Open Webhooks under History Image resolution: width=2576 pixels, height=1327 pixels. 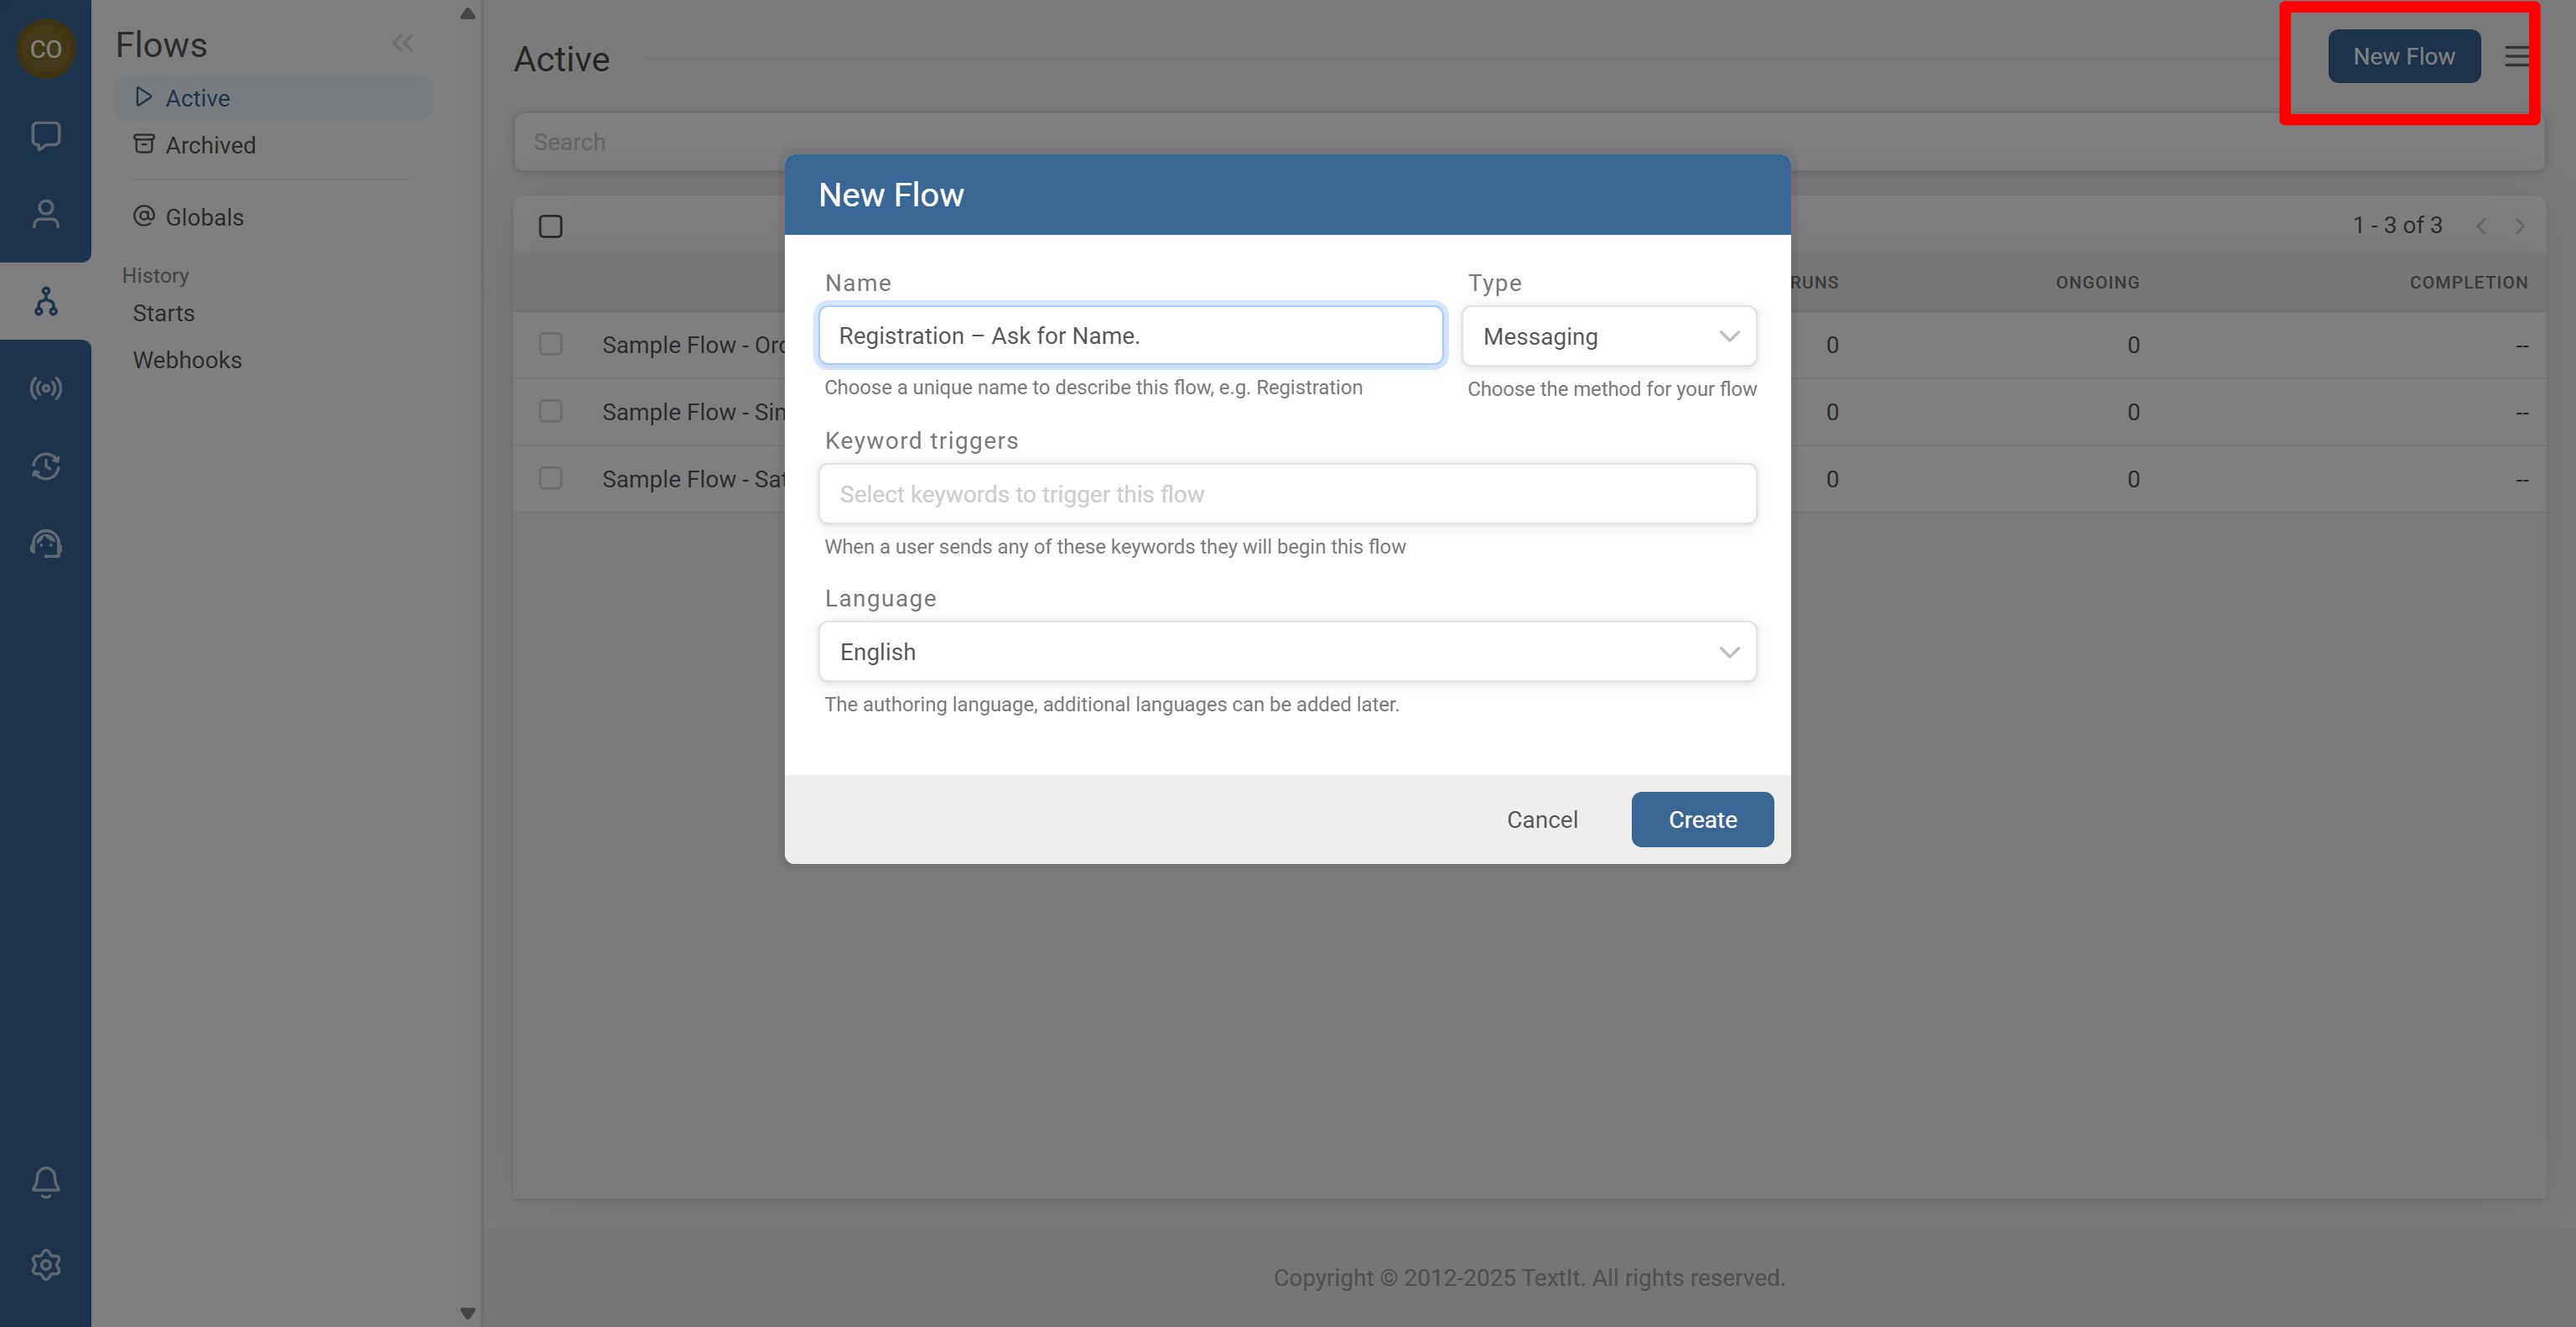point(187,360)
